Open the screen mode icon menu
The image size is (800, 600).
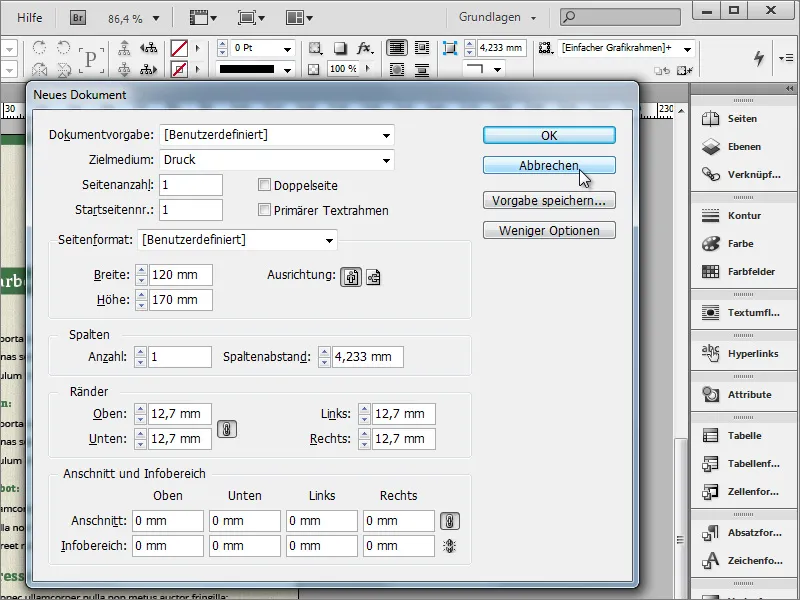point(251,18)
